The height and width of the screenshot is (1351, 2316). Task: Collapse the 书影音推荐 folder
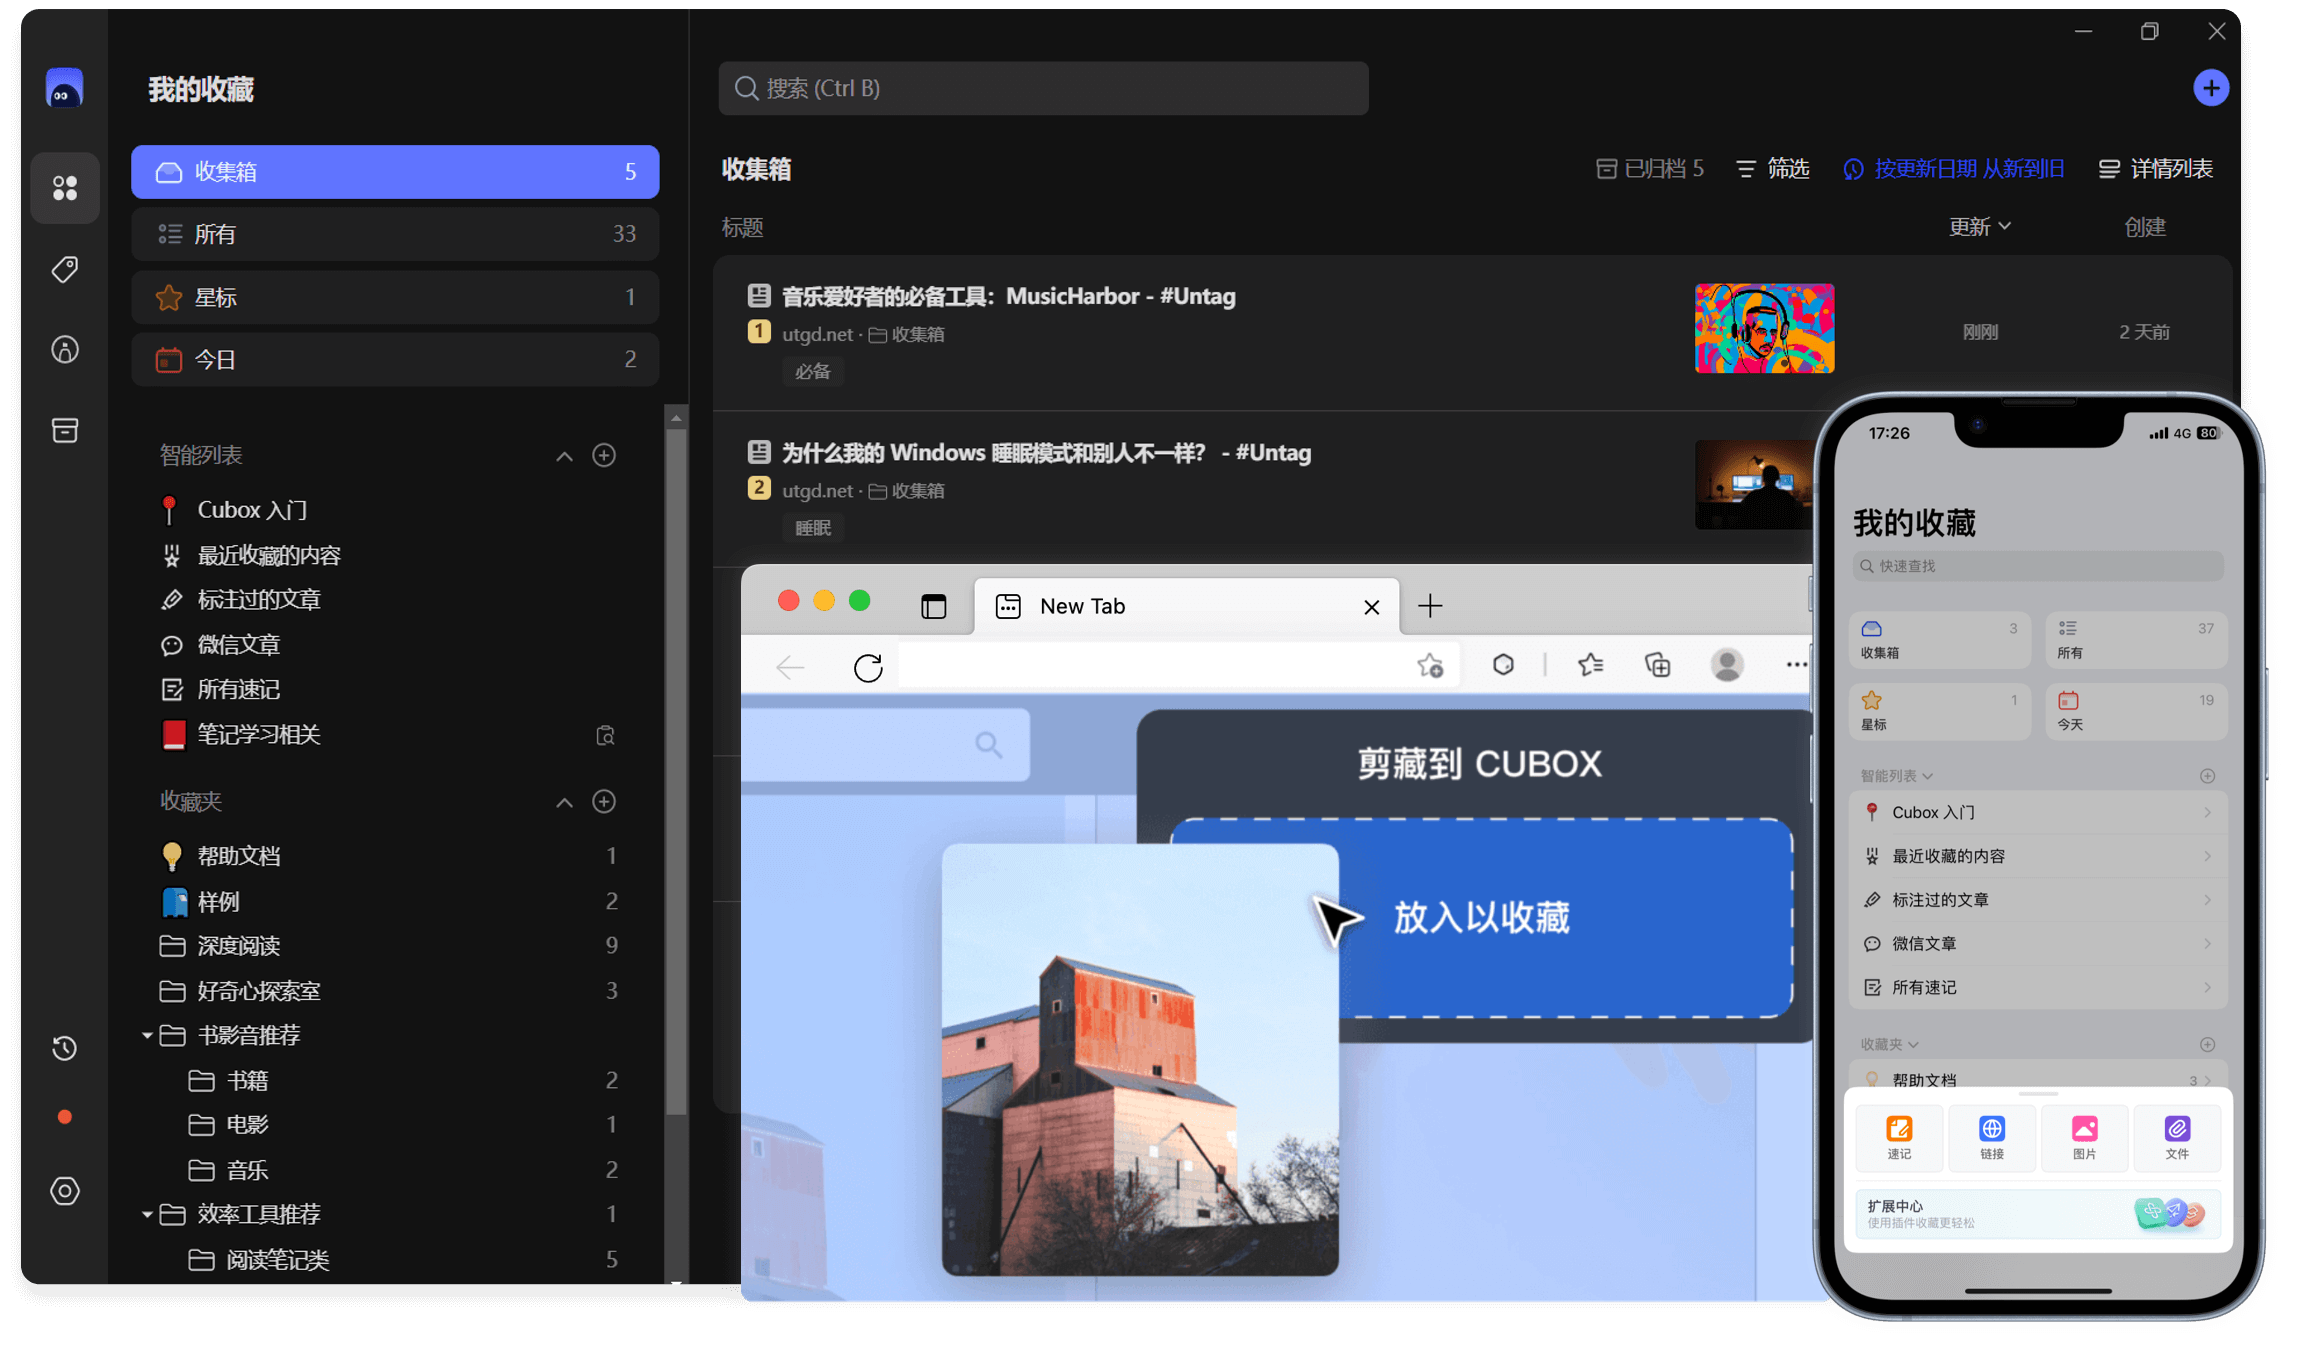pos(146,1035)
